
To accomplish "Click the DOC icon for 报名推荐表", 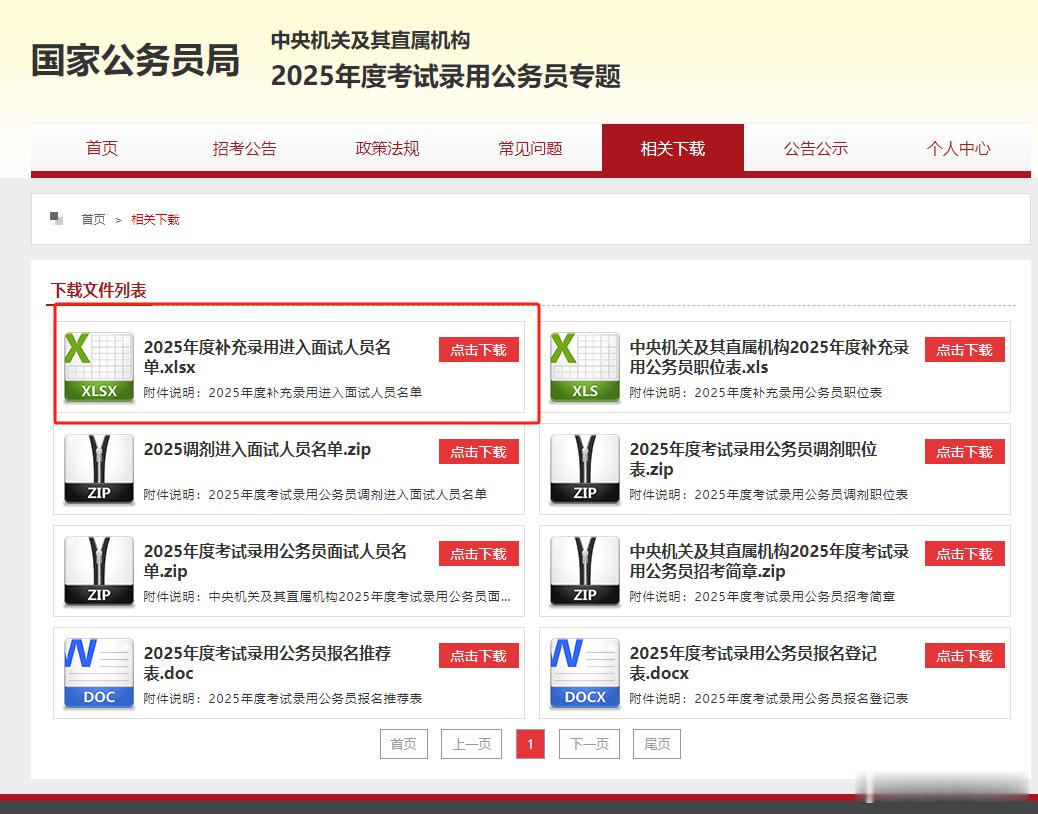I will [x=98, y=673].
